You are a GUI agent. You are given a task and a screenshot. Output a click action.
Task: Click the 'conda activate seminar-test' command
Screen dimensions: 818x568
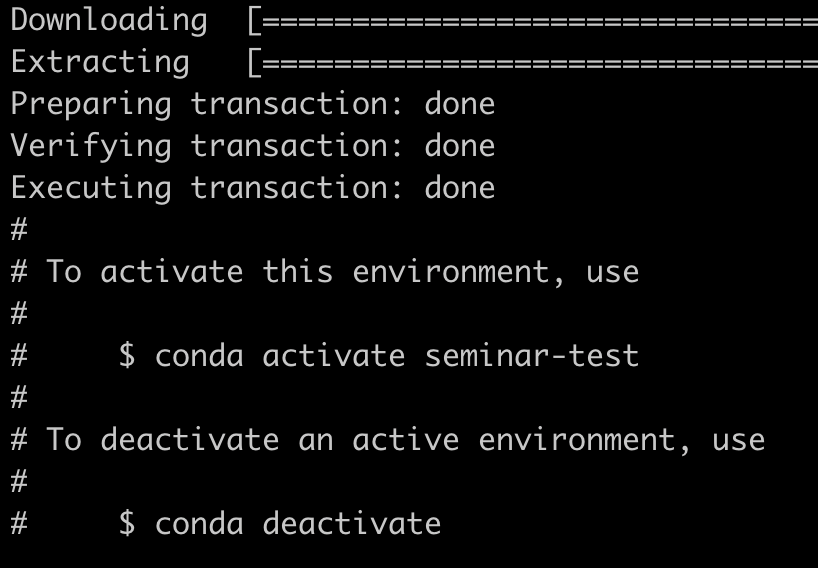397,356
